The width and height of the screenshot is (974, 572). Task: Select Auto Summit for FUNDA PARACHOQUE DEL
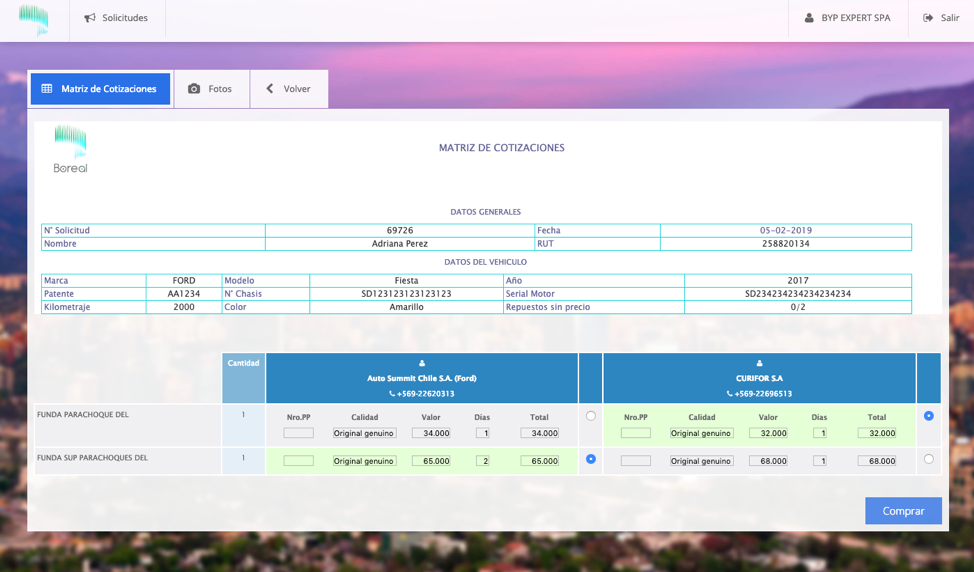pyautogui.click(x=591, y=416)
